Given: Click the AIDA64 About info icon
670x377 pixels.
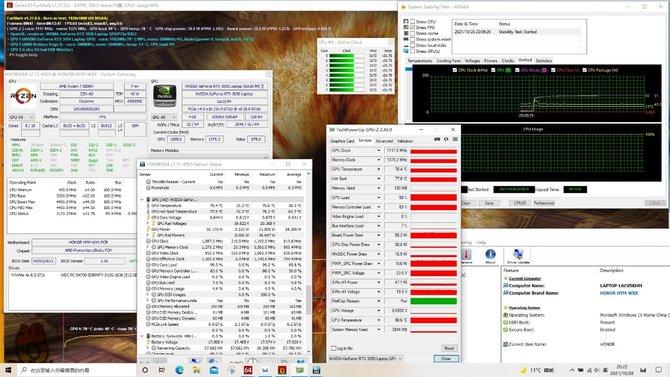Looking at the screenshot, I should click(x=490, y=255).
